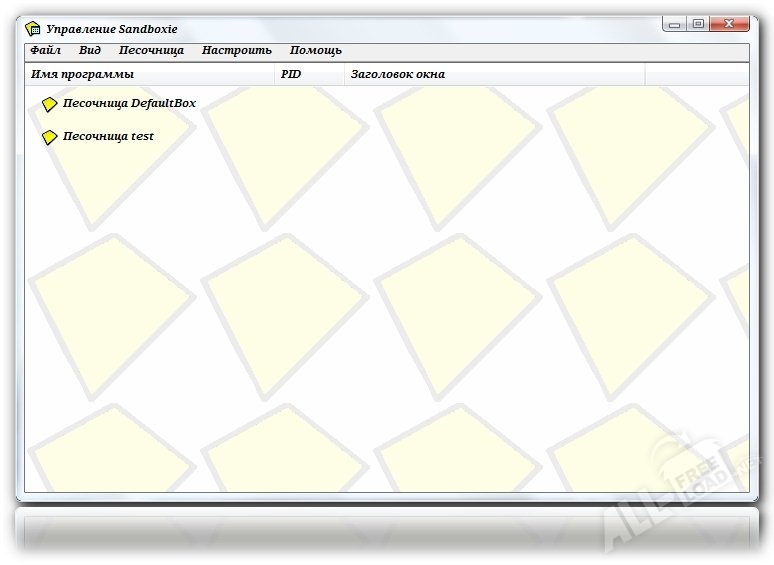The height and width of the screenshot is (565, 774).
Task: Click the yellow test sandbox icon
Action: (49, 137)
